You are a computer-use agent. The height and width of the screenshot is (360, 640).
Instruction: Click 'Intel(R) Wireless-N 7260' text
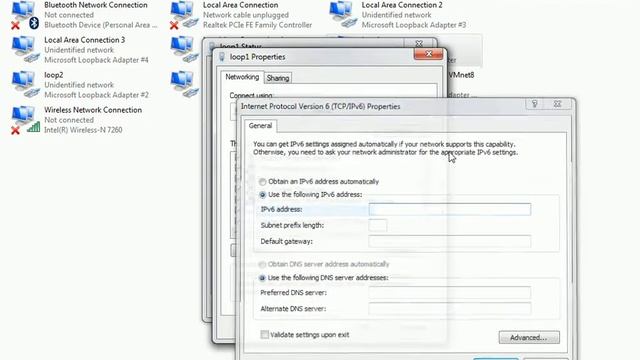click(83, 130)
